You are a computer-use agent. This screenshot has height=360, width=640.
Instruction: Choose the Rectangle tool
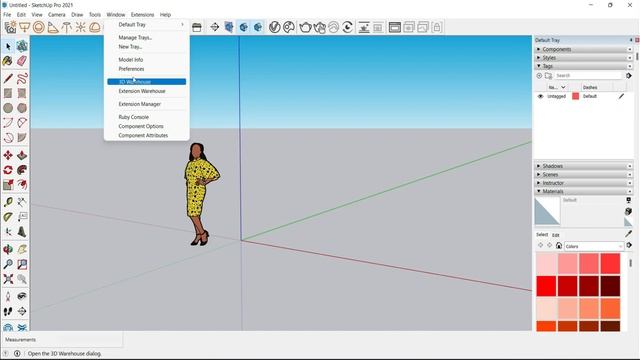8,93
